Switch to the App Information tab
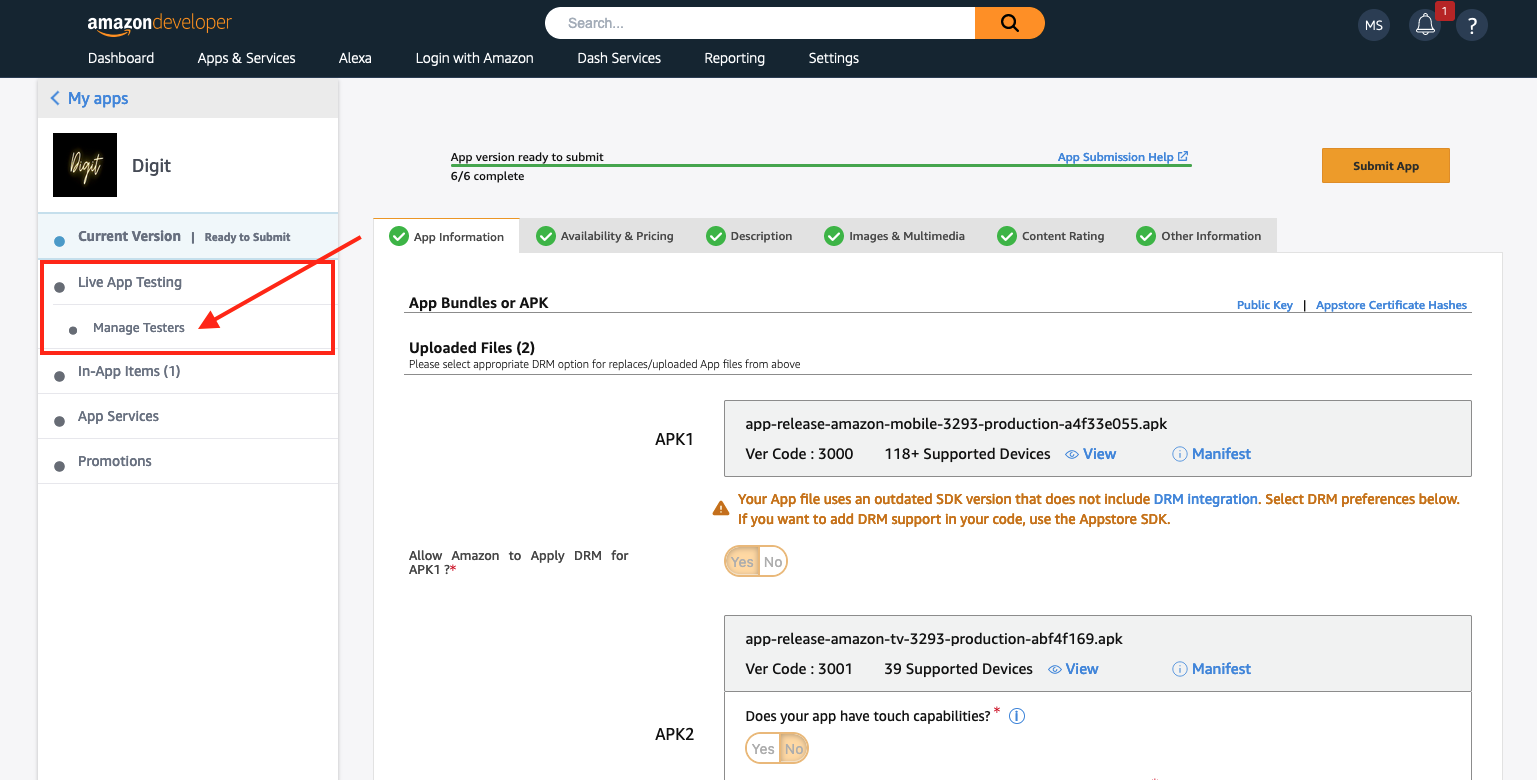This screenshot has width=1537, height=780. point(446,236)
